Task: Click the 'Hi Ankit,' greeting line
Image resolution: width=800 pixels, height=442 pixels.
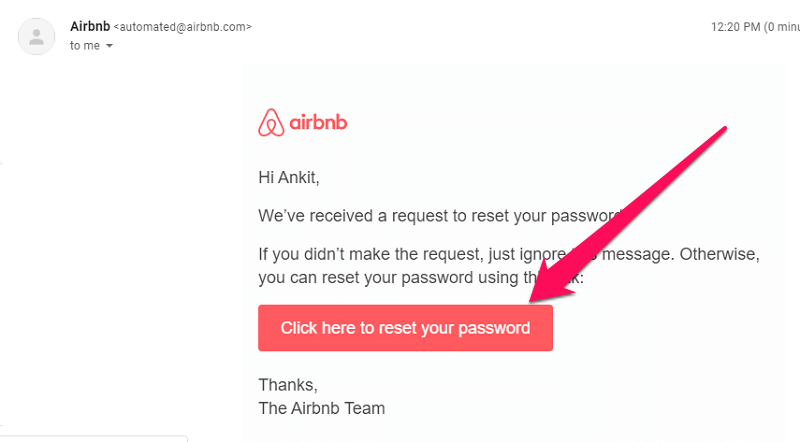Action: tap(289, 178)
